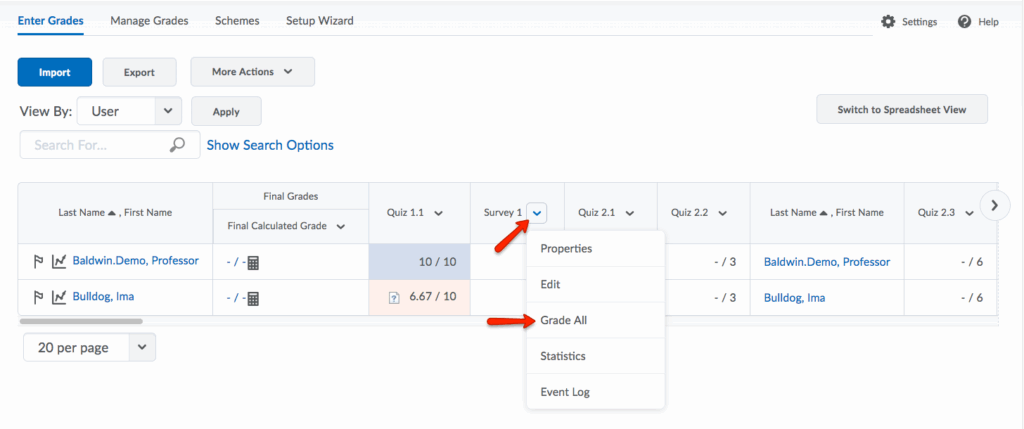The width and height of the screenshot is (1024, 429).
Task: Click the Switch to Spreadsheet View button
Action: pyautogui.click(x=901, y=110)
